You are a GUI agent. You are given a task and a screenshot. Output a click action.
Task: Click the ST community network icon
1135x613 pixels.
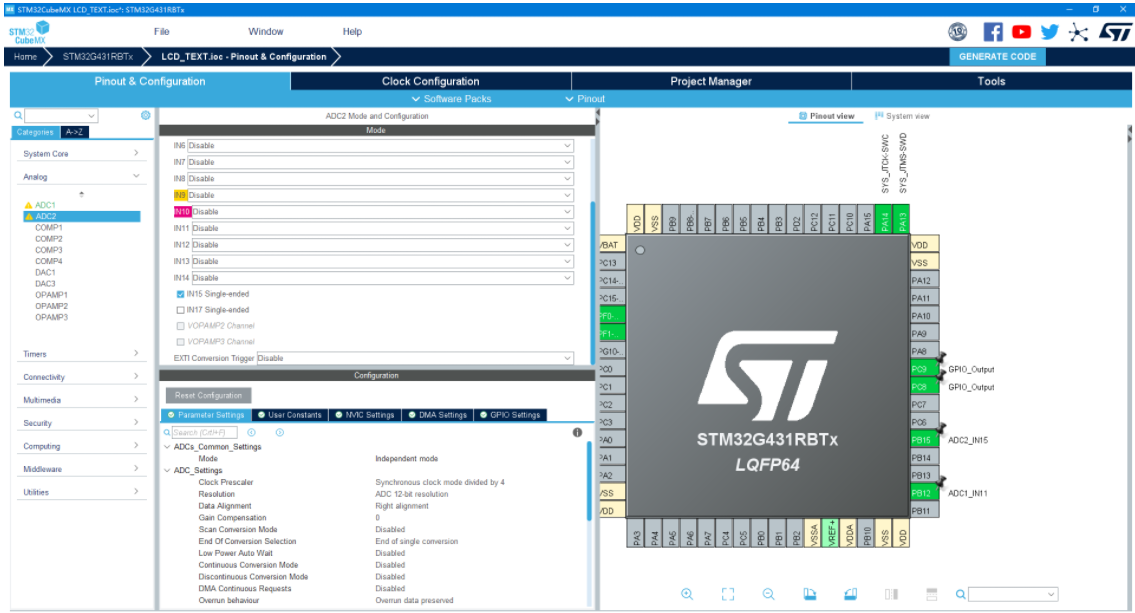pos(1078,33)
